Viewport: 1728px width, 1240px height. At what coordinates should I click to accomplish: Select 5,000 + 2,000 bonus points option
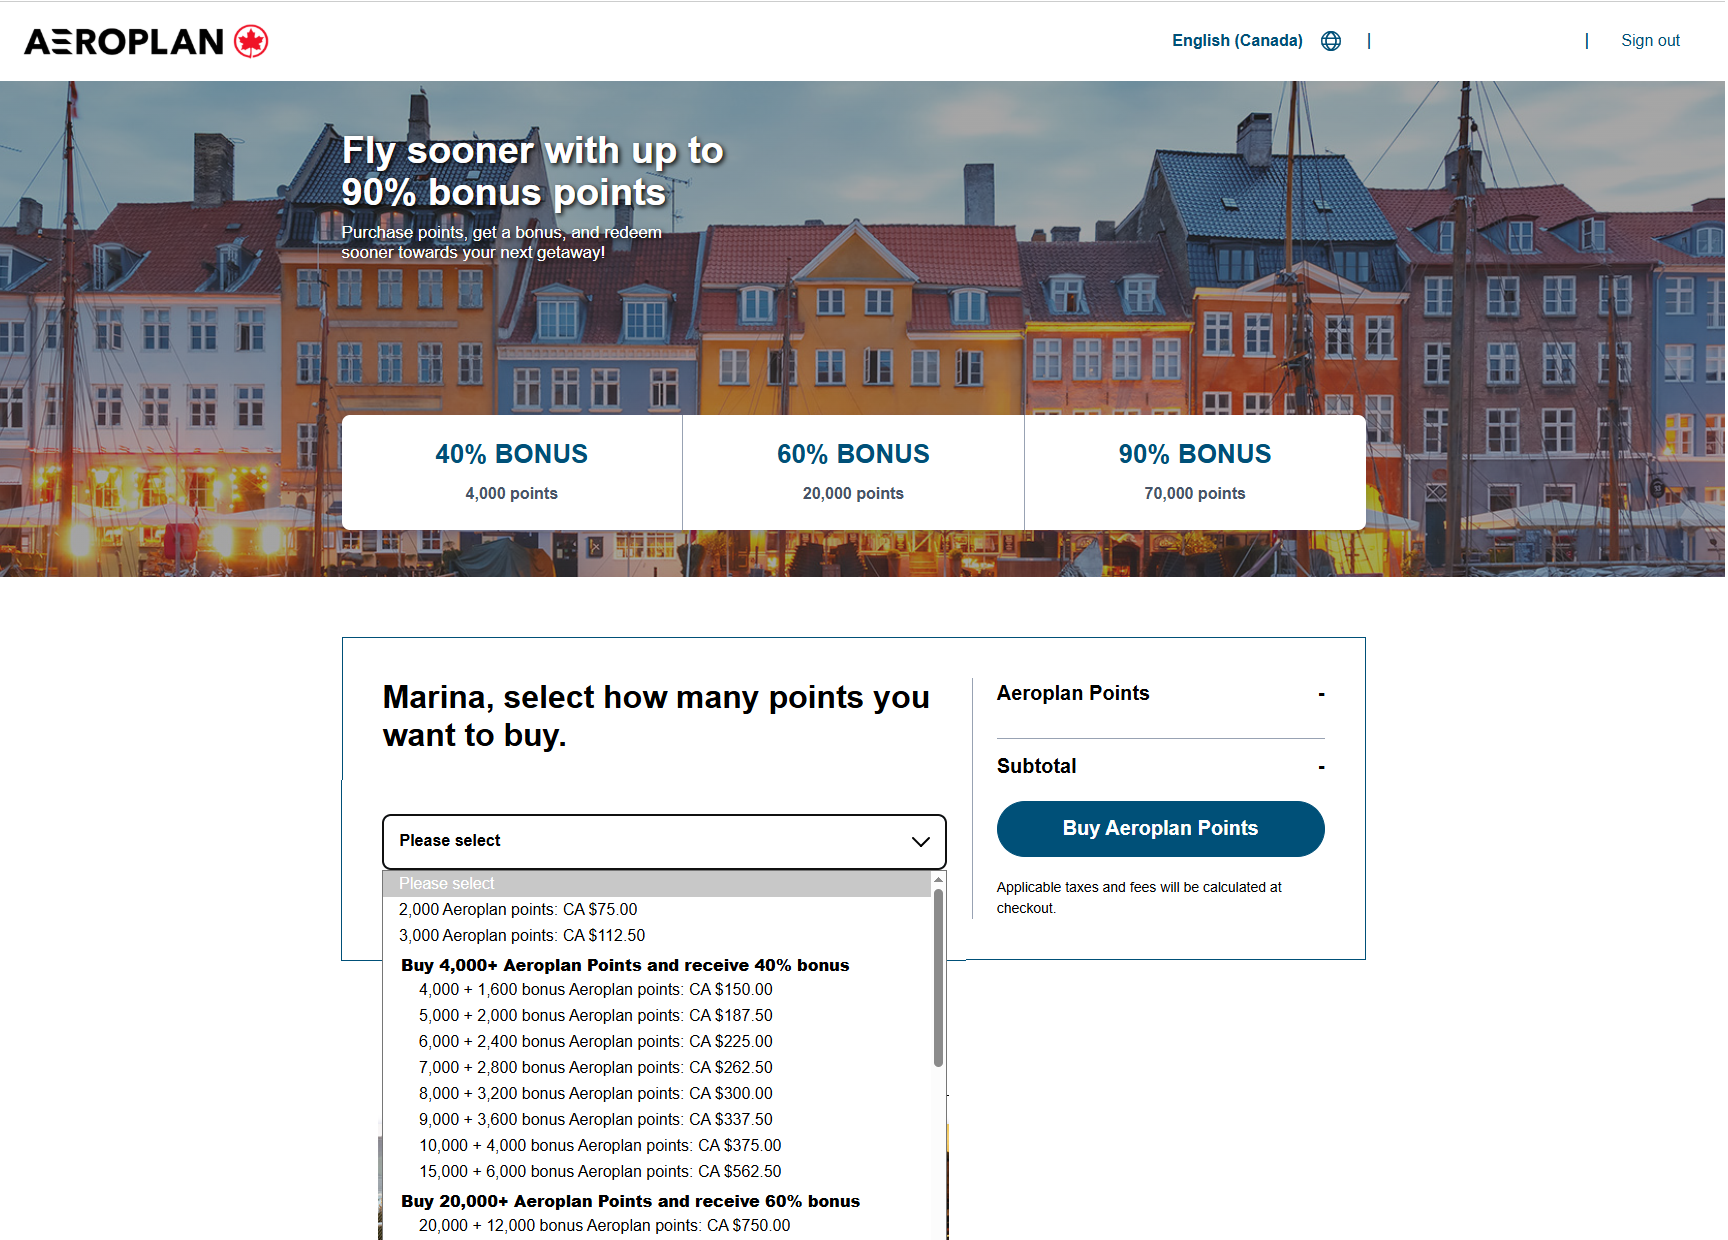point(595,1015)
